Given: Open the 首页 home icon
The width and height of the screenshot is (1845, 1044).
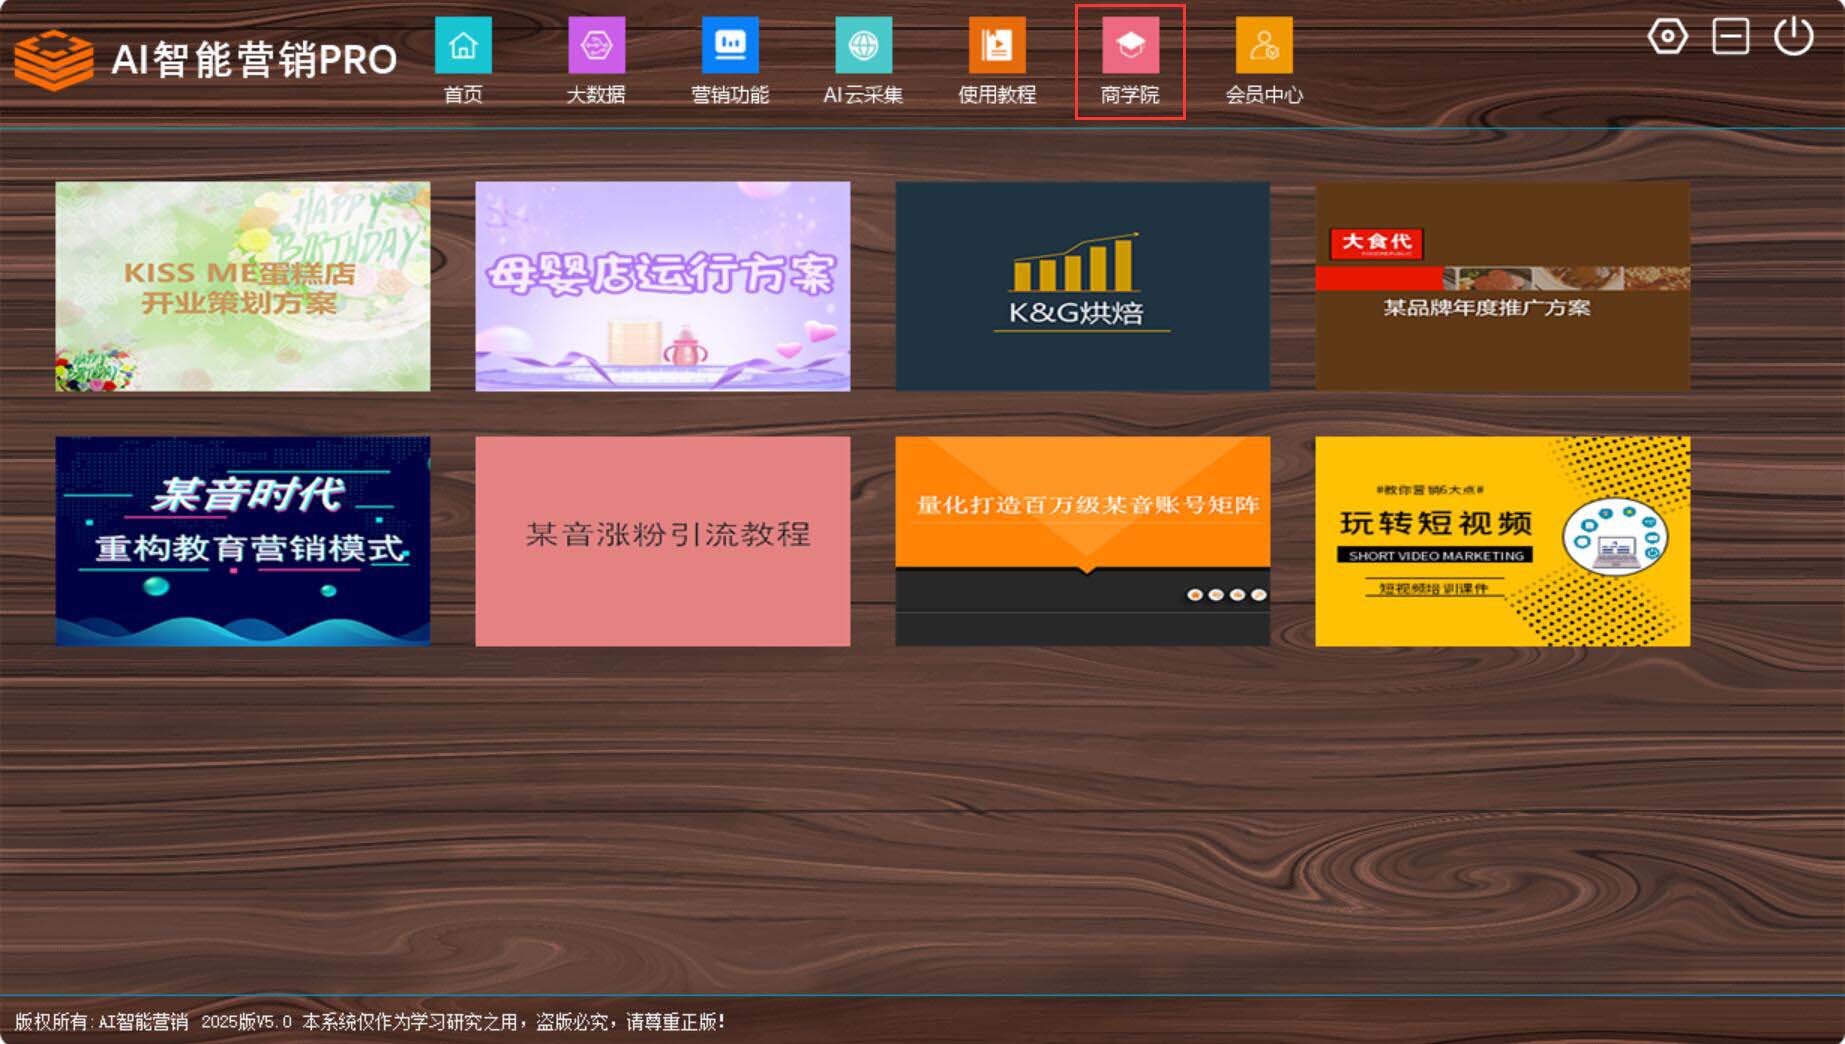Looking at the screenshot, I should [463, 47].
